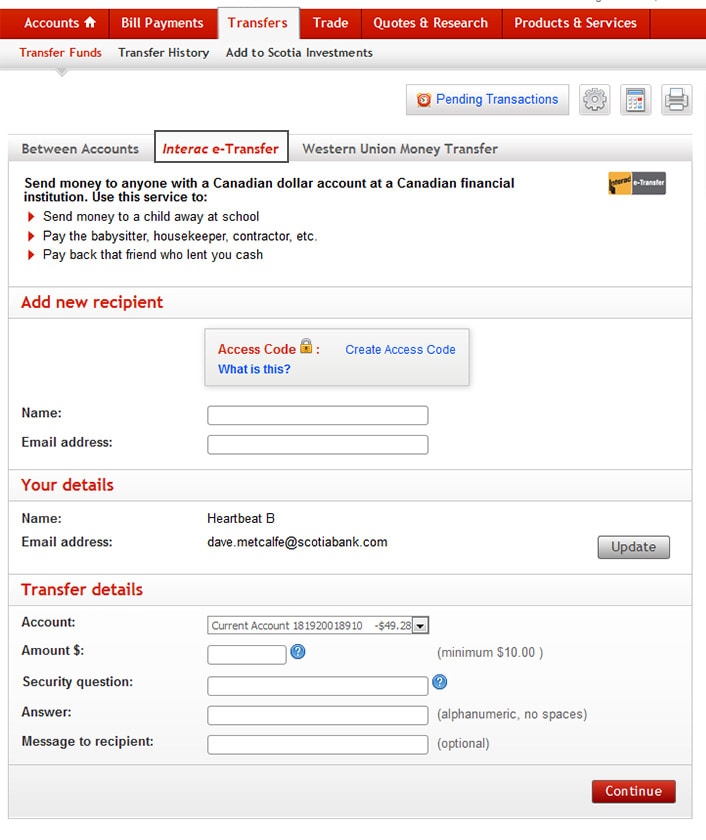This screenshot has width=706, height=840.
Task: Focus the recipient Name input field
Action: pos(318,415)
